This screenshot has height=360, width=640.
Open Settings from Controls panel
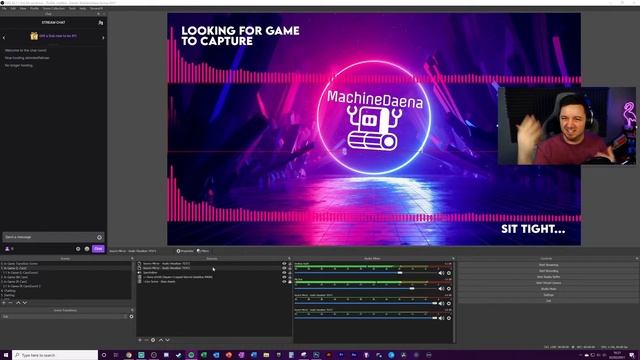coord(549,295)
